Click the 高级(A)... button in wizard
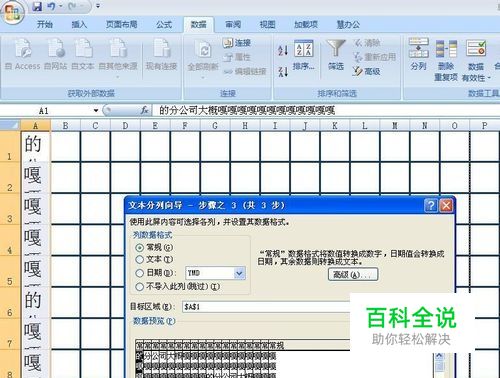Viewport: 500px width, 378px height. point(353,275)
